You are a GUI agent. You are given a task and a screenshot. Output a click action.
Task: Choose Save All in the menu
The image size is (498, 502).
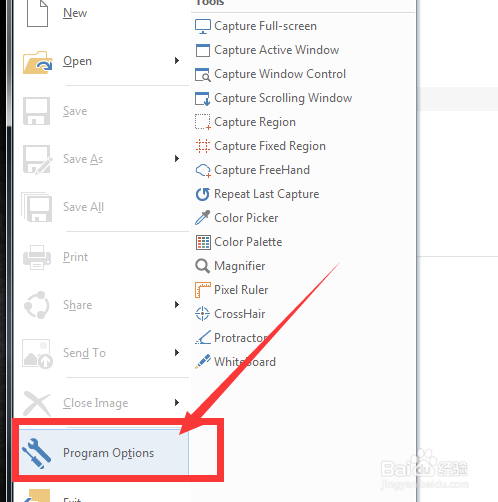[x=84, y=207]
